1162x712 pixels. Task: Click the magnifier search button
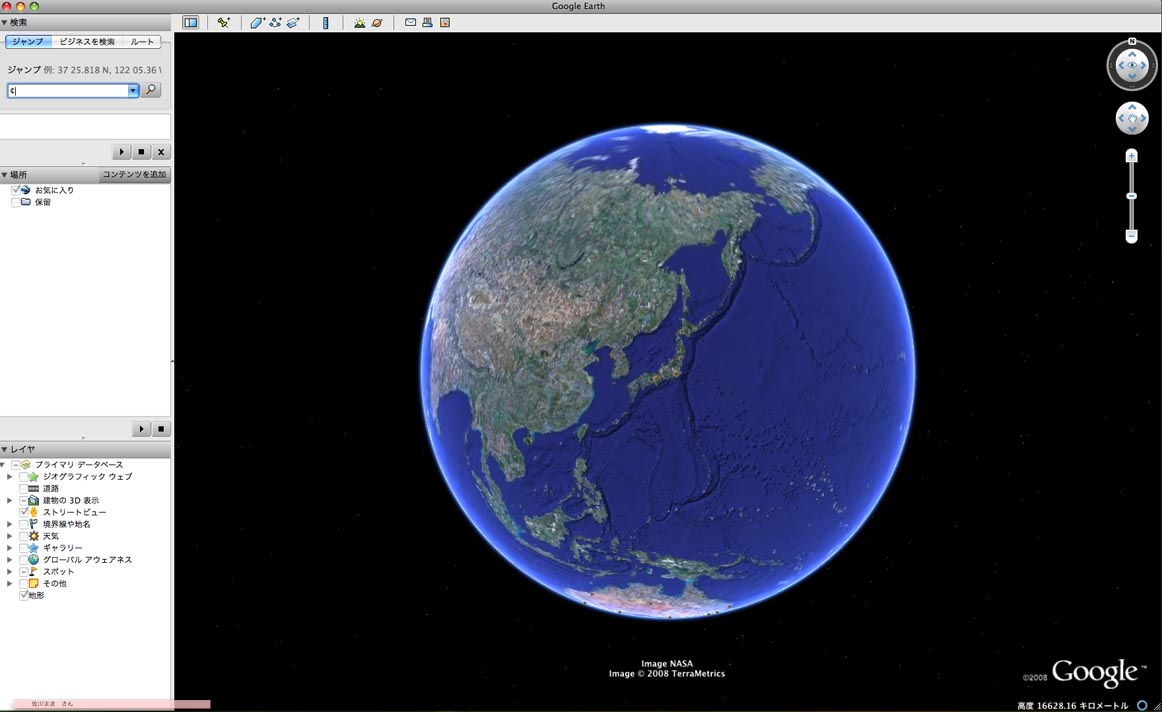151,90
